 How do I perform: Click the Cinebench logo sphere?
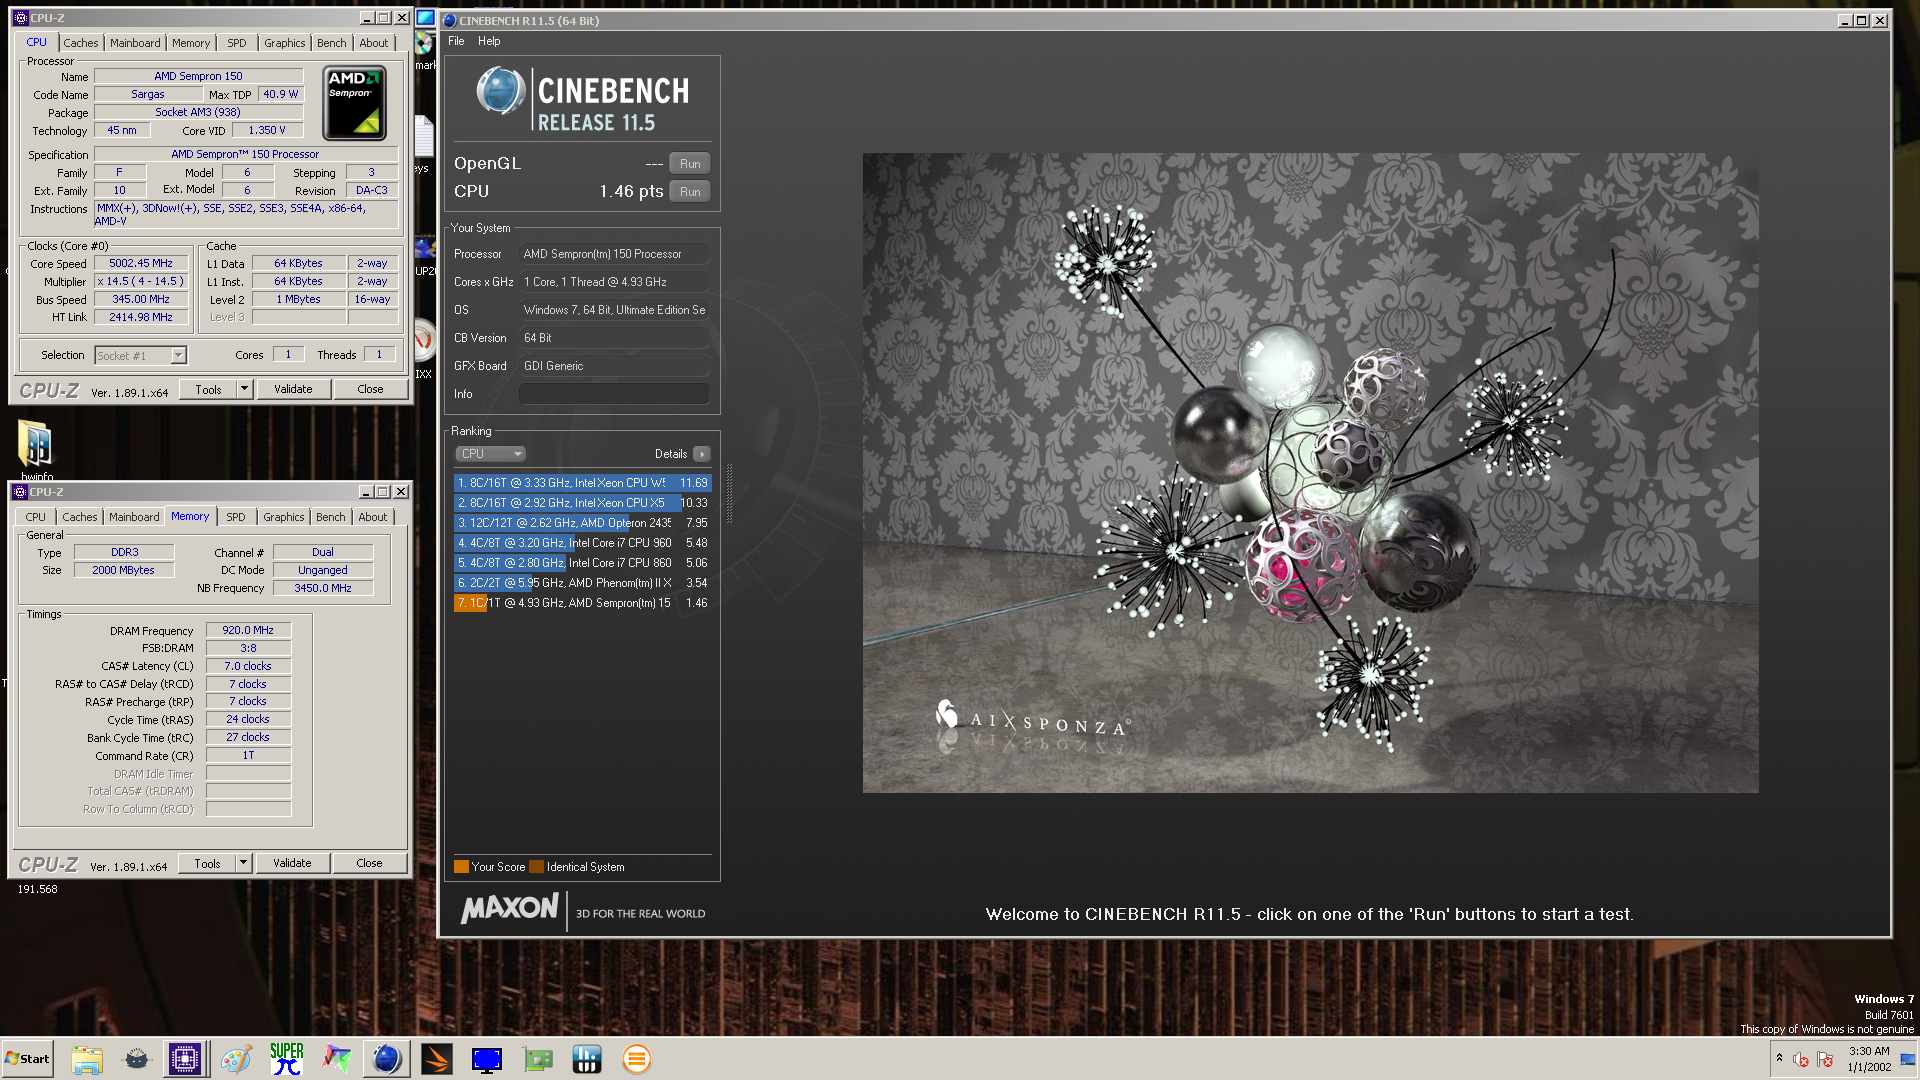tap(500, 91)
